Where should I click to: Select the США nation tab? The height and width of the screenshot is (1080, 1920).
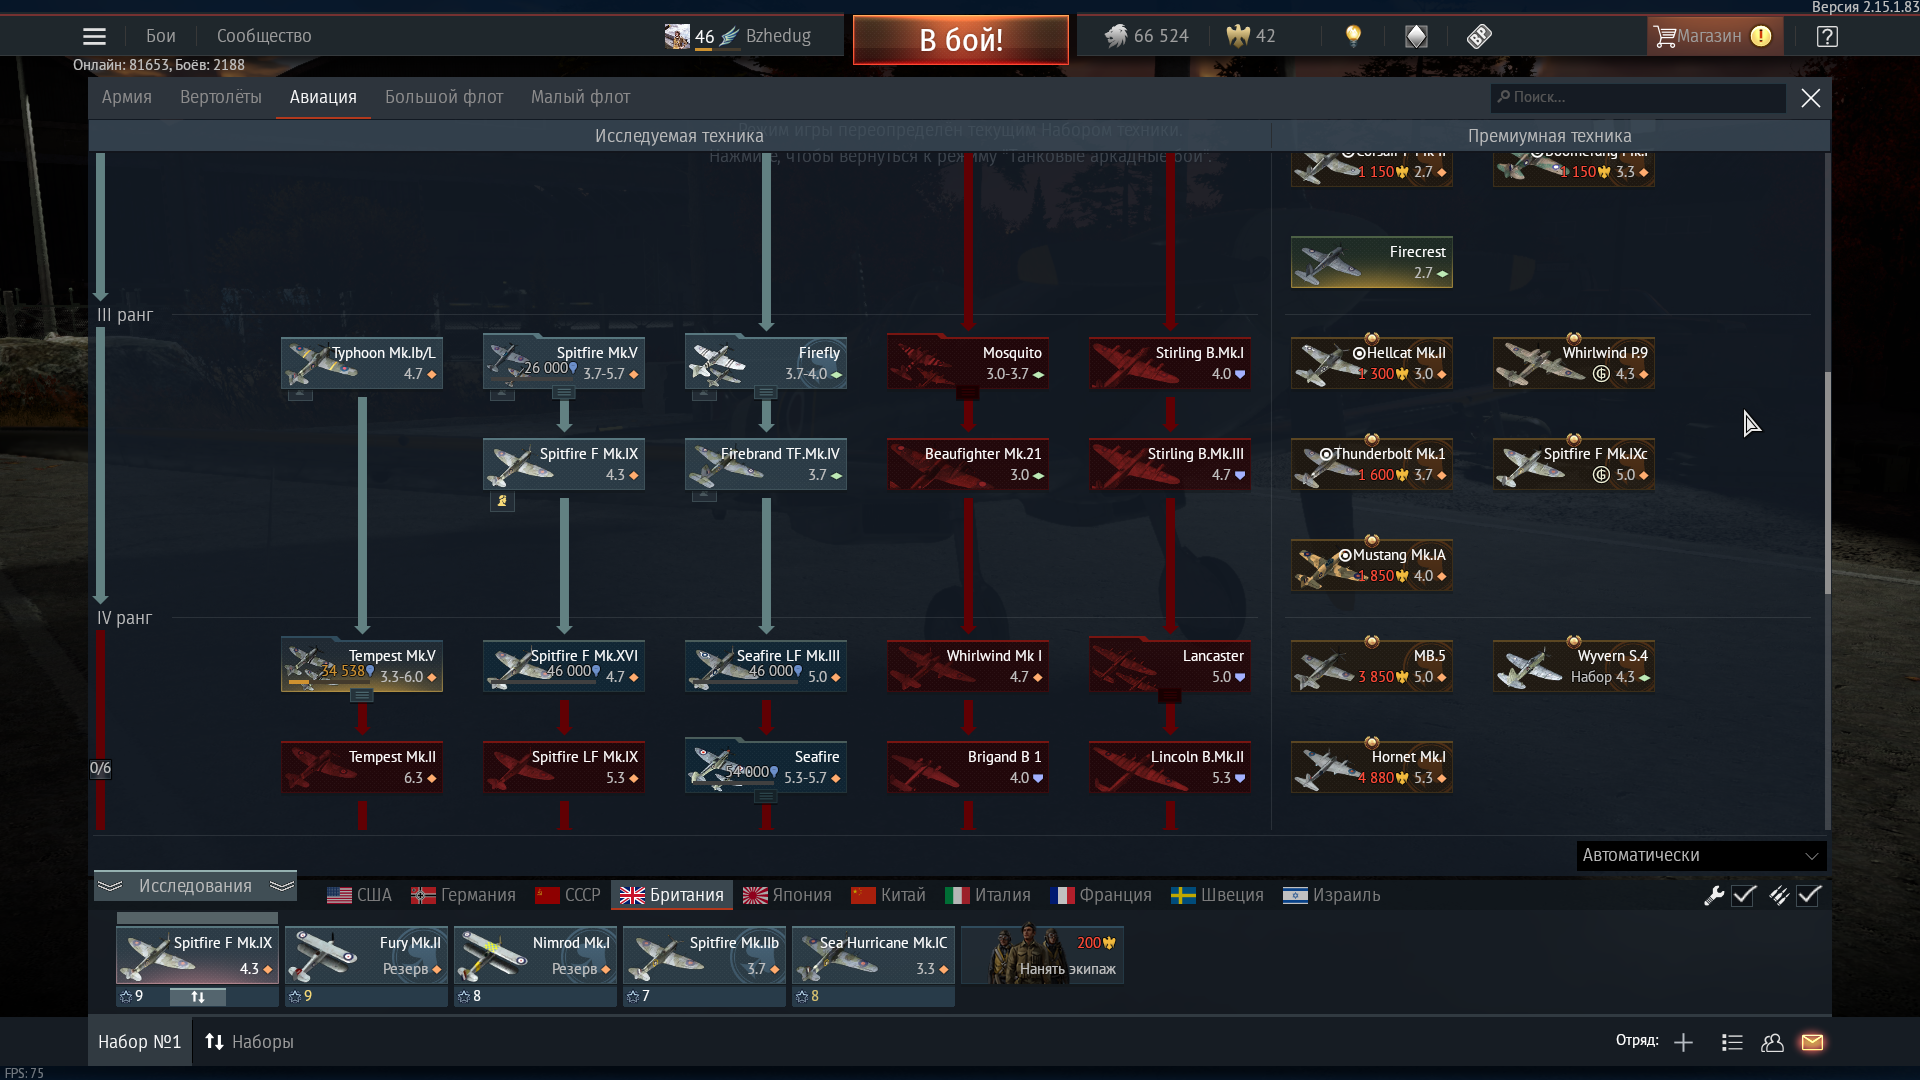coord(360,895)
